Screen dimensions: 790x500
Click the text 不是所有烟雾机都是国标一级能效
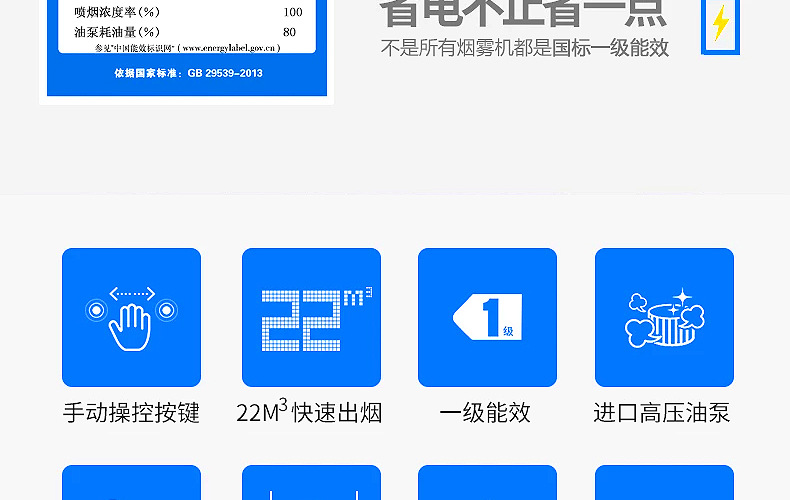524,48
